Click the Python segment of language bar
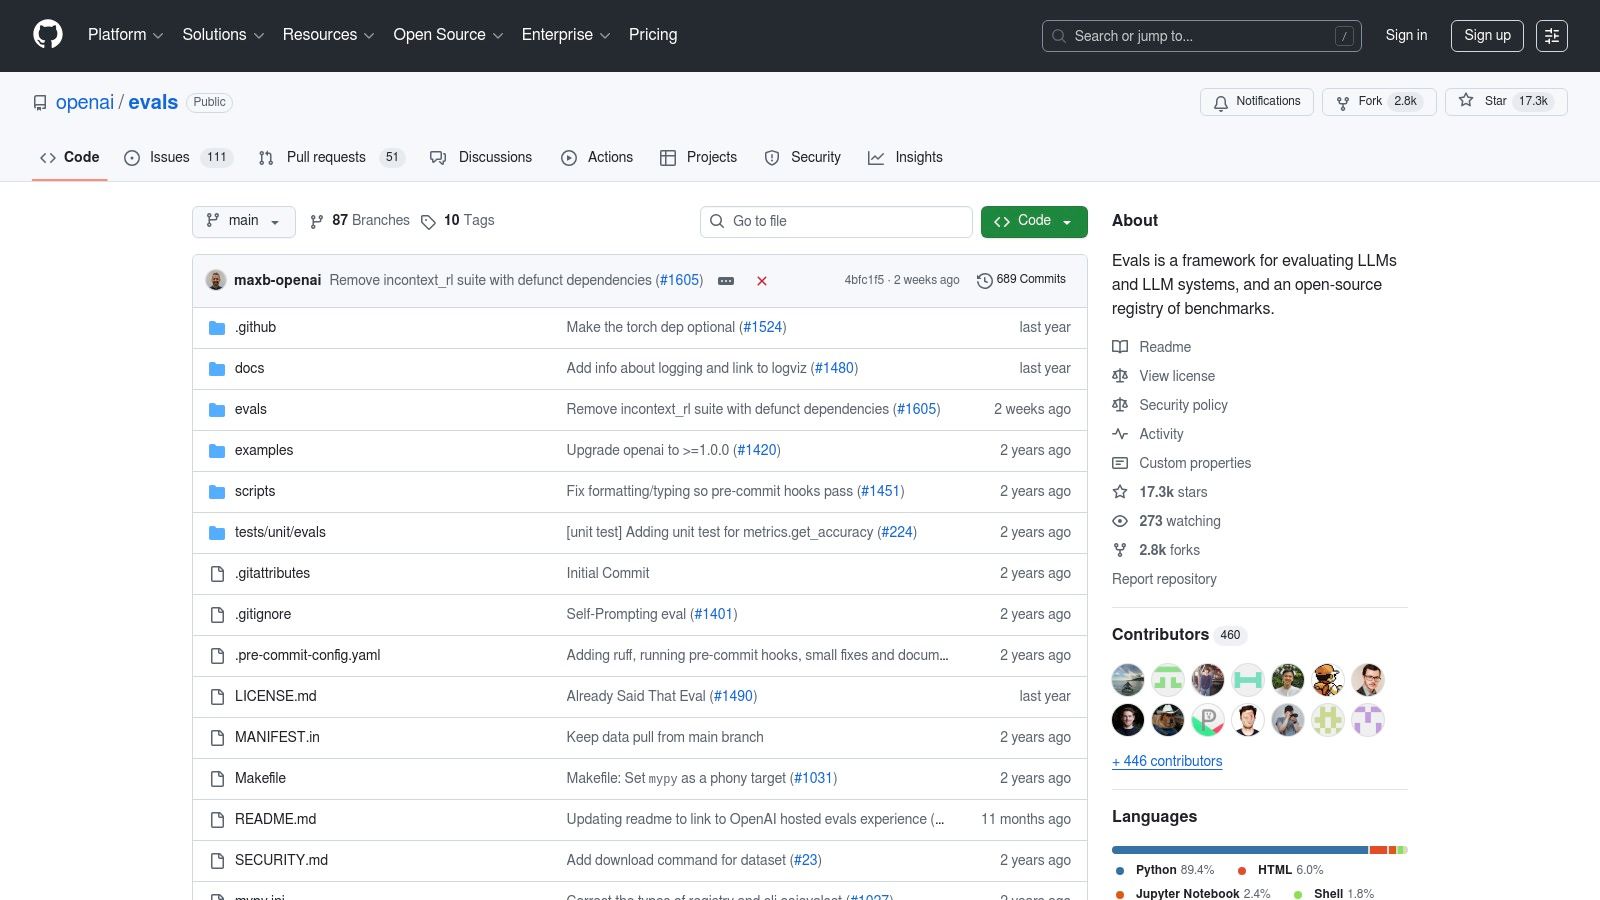1600x900 pixels. pos(1240,850)
